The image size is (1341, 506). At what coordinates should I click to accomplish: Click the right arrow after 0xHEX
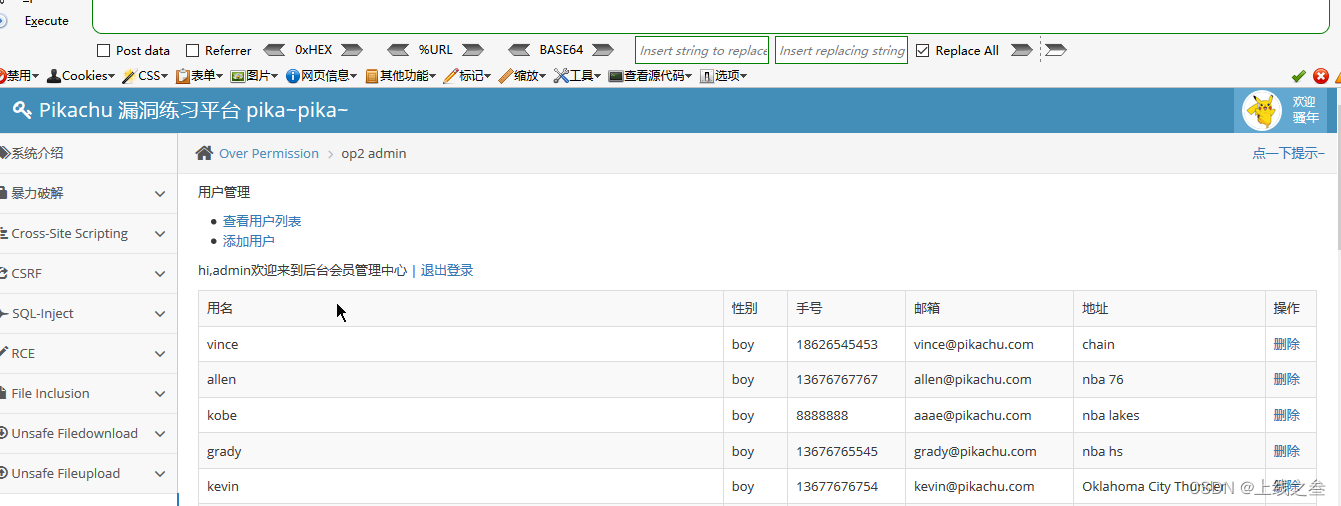click(351, 50)
